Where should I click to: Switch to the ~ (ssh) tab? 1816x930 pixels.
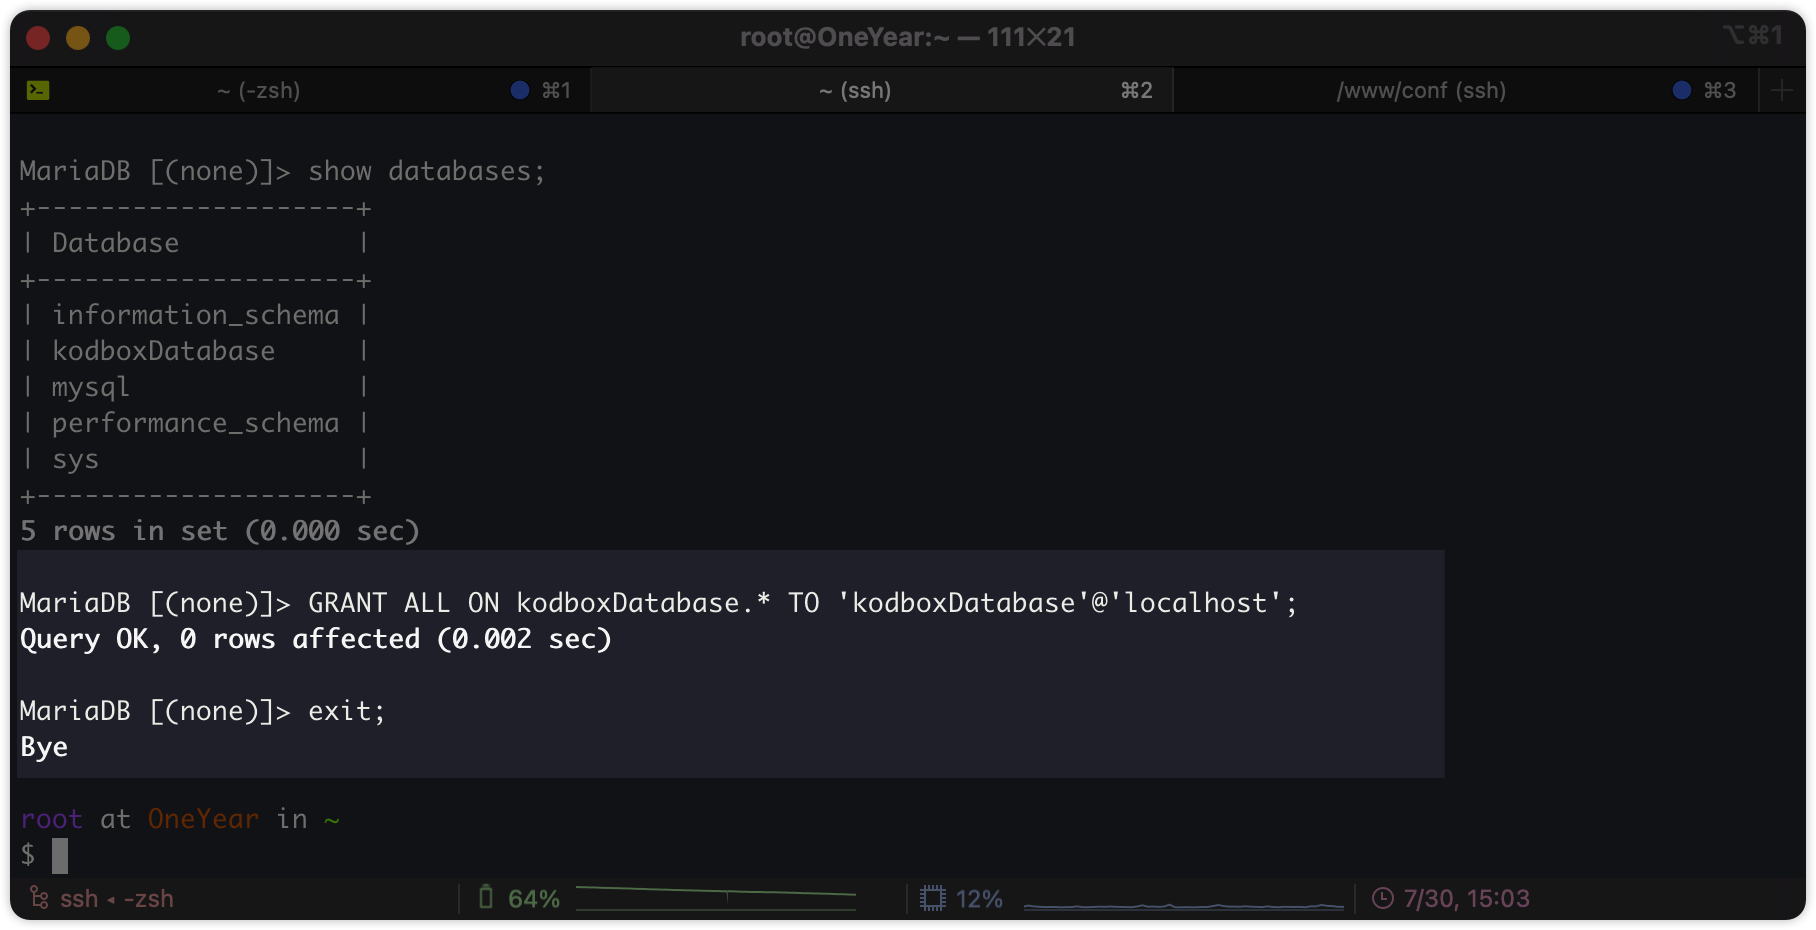click(855, 90)
